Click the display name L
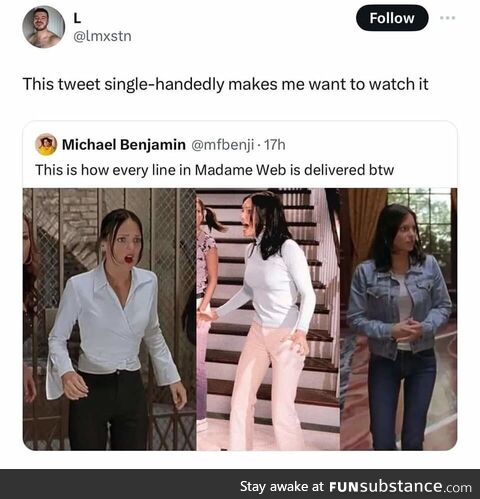480x499 pixels. [x=77, y=19]
